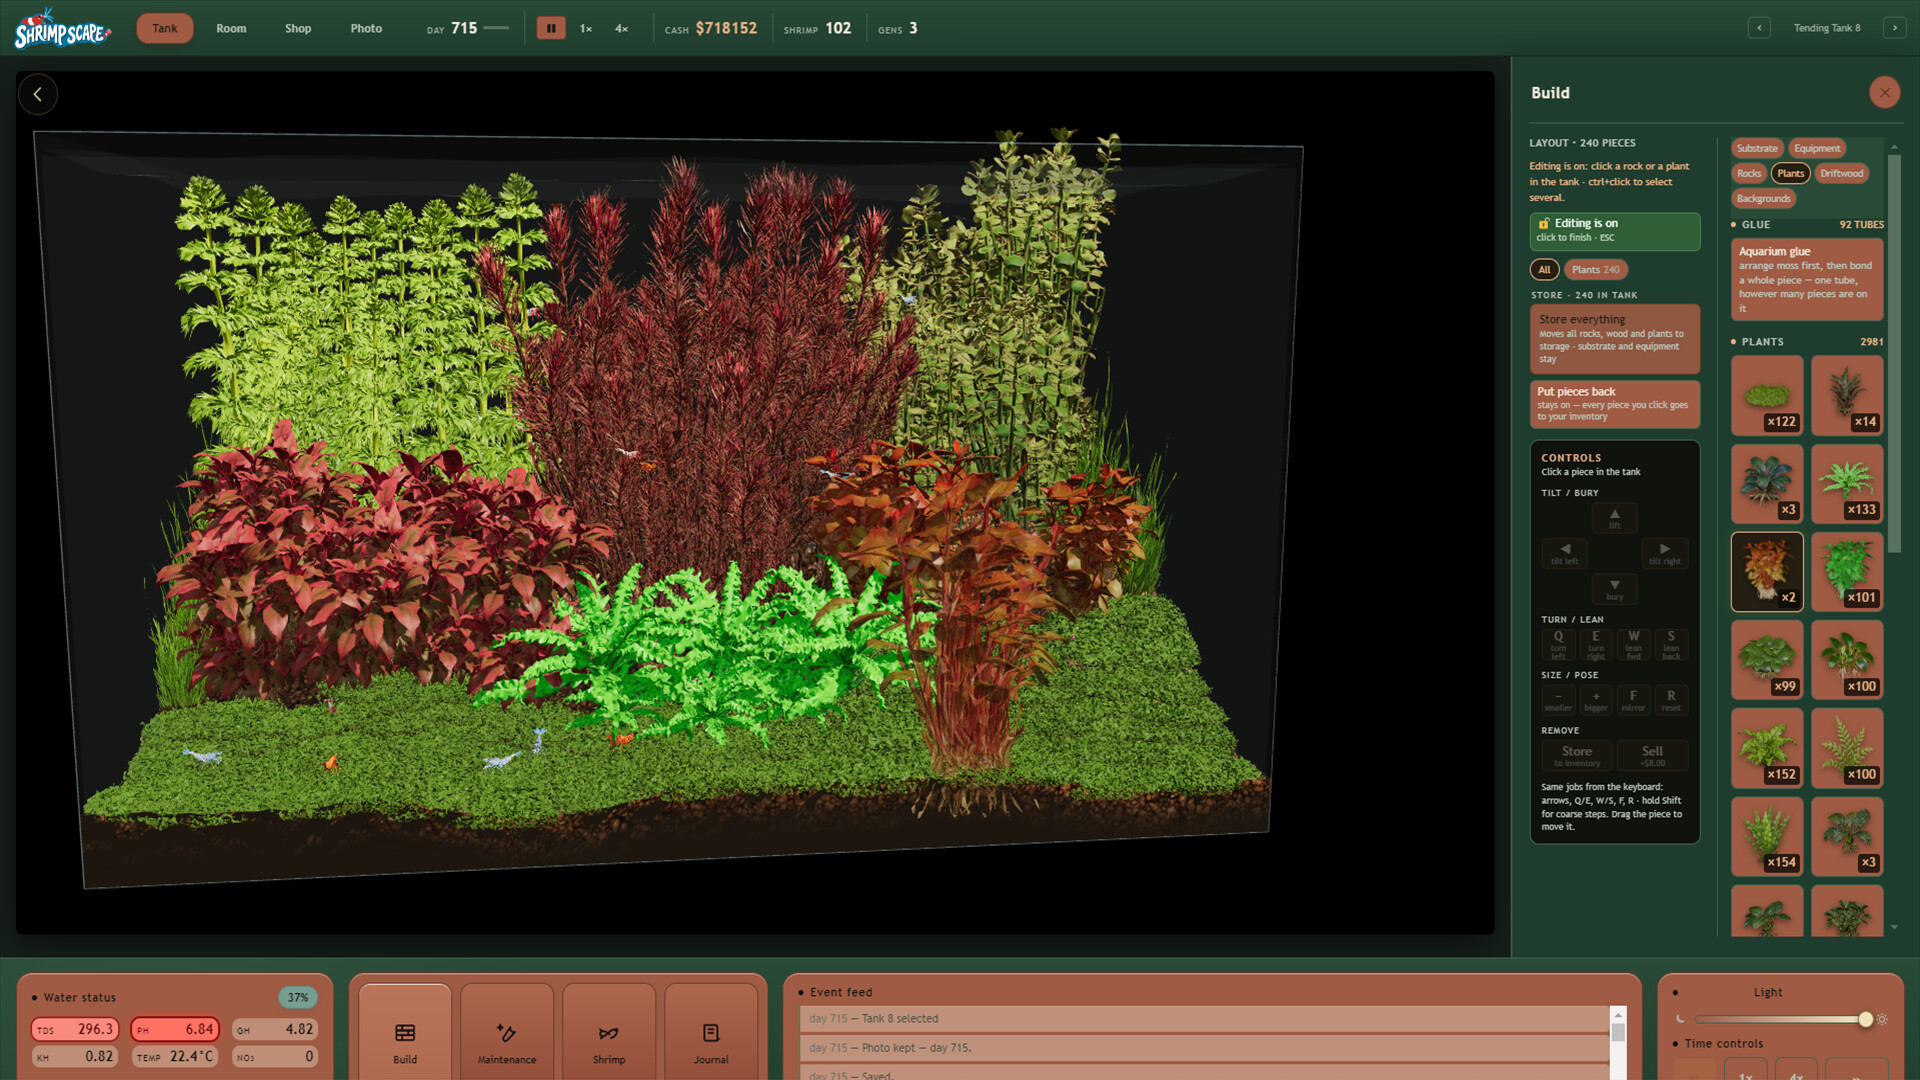This screenshot has width=1920, height=1080.
Task: Close the Build panel
Action: pos(1885,93)
